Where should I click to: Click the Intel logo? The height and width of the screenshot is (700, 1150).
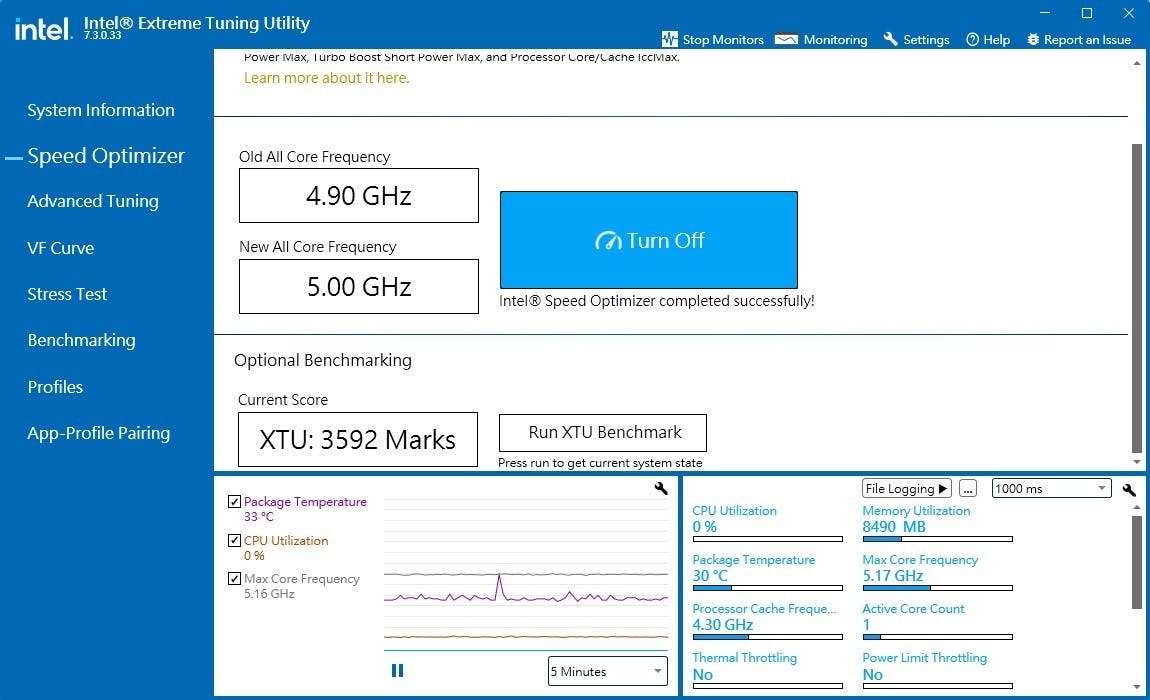(43, 29)
